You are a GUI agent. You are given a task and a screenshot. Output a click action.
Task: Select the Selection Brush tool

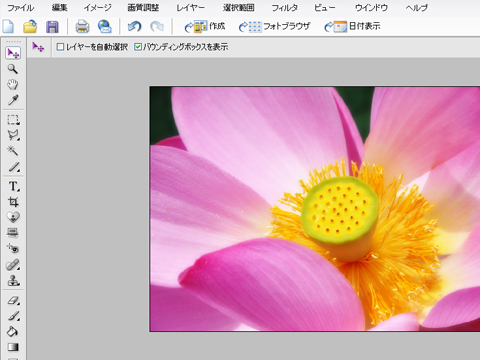13,166
